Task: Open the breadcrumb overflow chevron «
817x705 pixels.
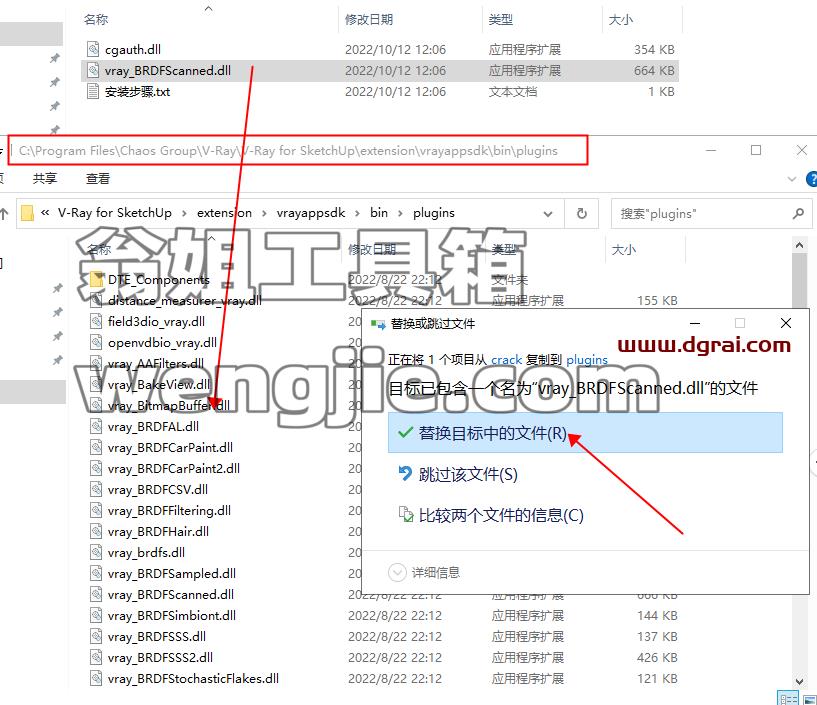Action: pos(45,213)
